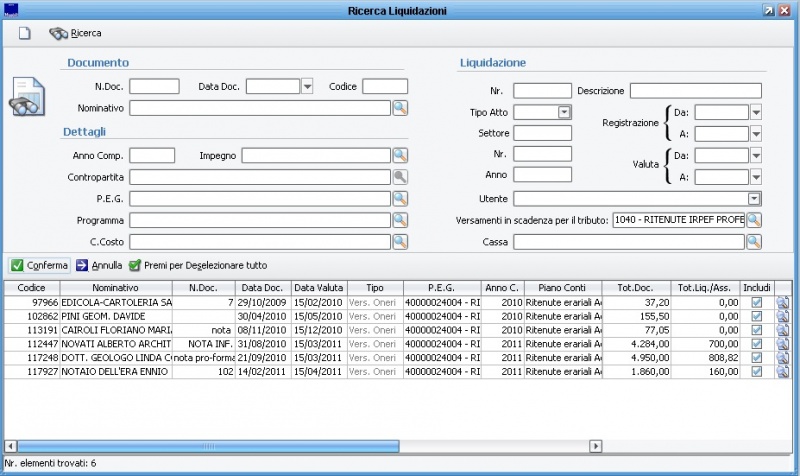Click the new blank document icon
800x476 pixels.
point(23,33)
